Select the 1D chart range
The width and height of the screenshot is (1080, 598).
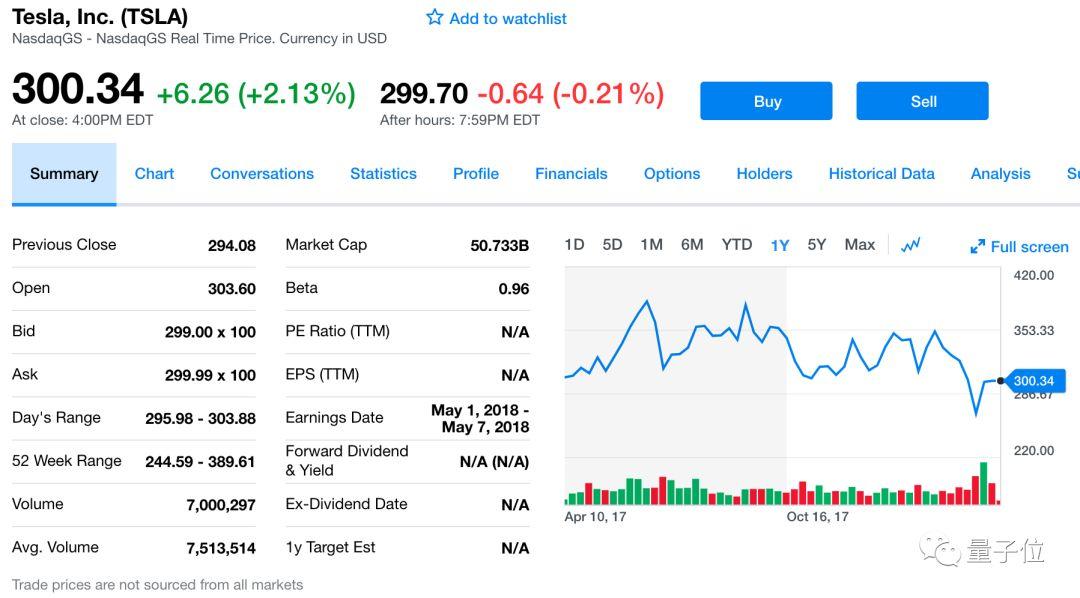(574, 245)
